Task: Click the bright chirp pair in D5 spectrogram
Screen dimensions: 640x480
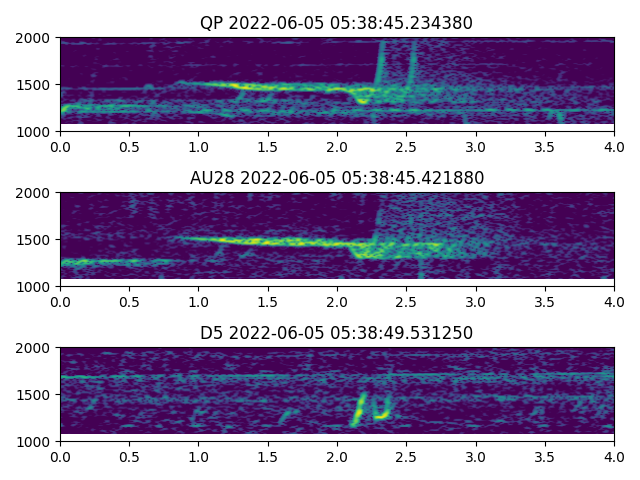Action: point(370,407)
